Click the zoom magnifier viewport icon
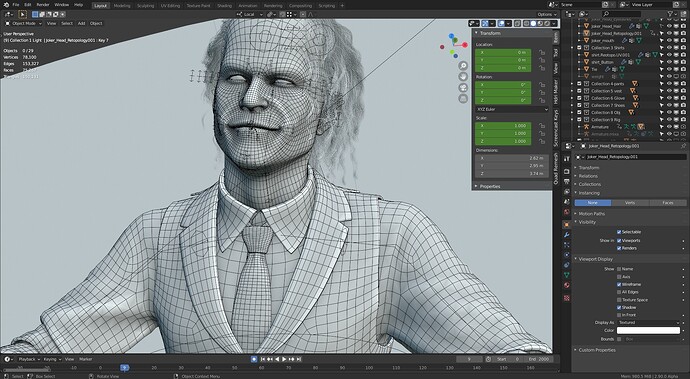This screenshot has height=379, width=690. 463,66
